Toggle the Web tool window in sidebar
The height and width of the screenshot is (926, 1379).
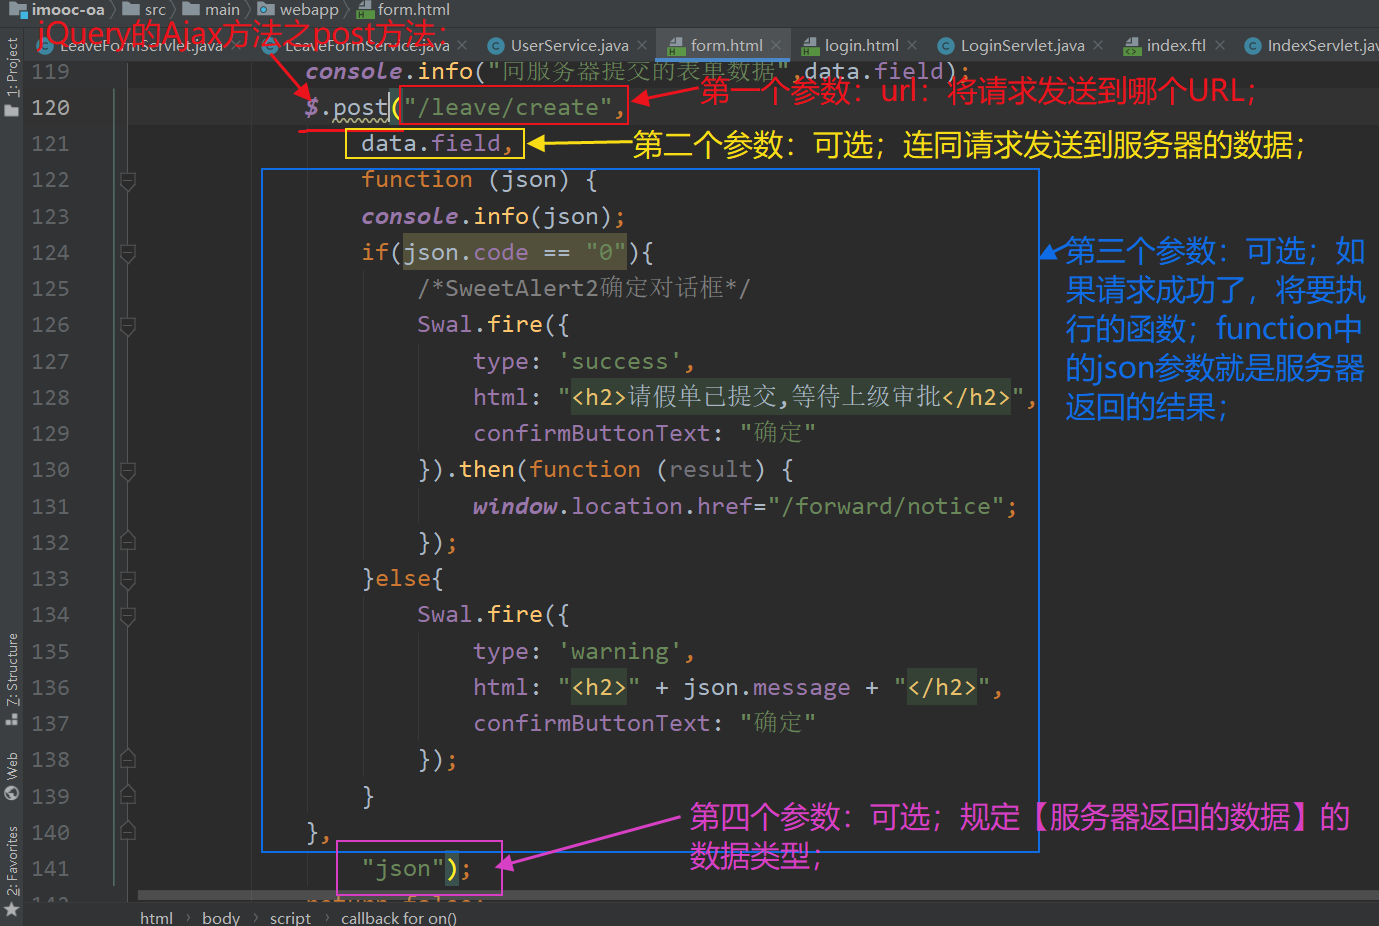[x=11, y=770]
